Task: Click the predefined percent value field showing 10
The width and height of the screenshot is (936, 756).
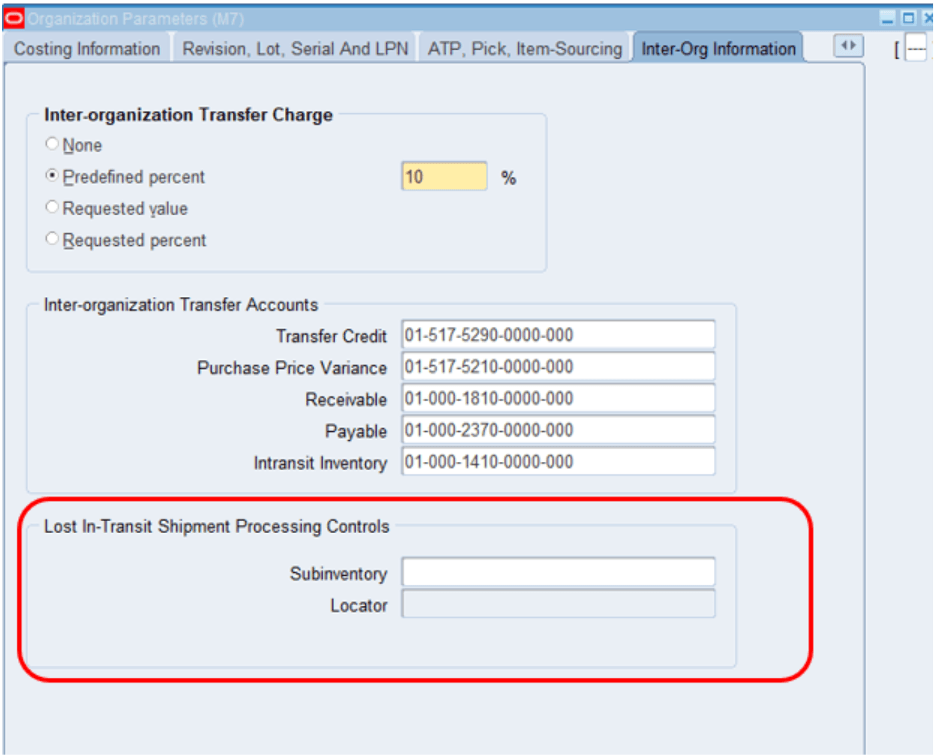Action: [444, 176]
